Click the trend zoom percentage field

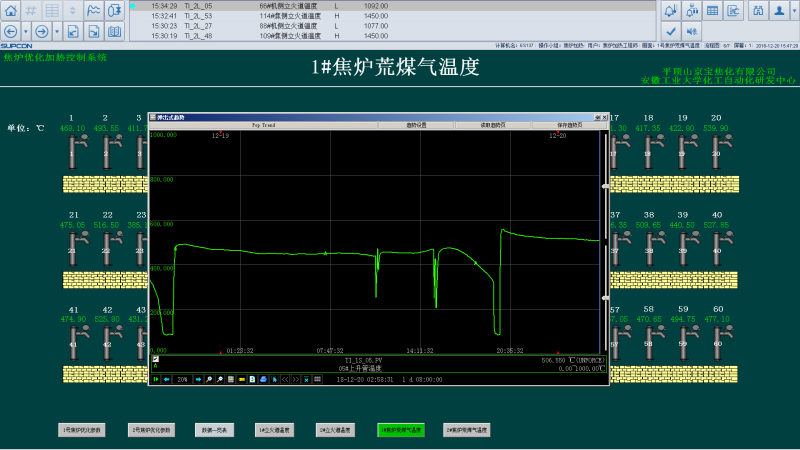point(183,380)
